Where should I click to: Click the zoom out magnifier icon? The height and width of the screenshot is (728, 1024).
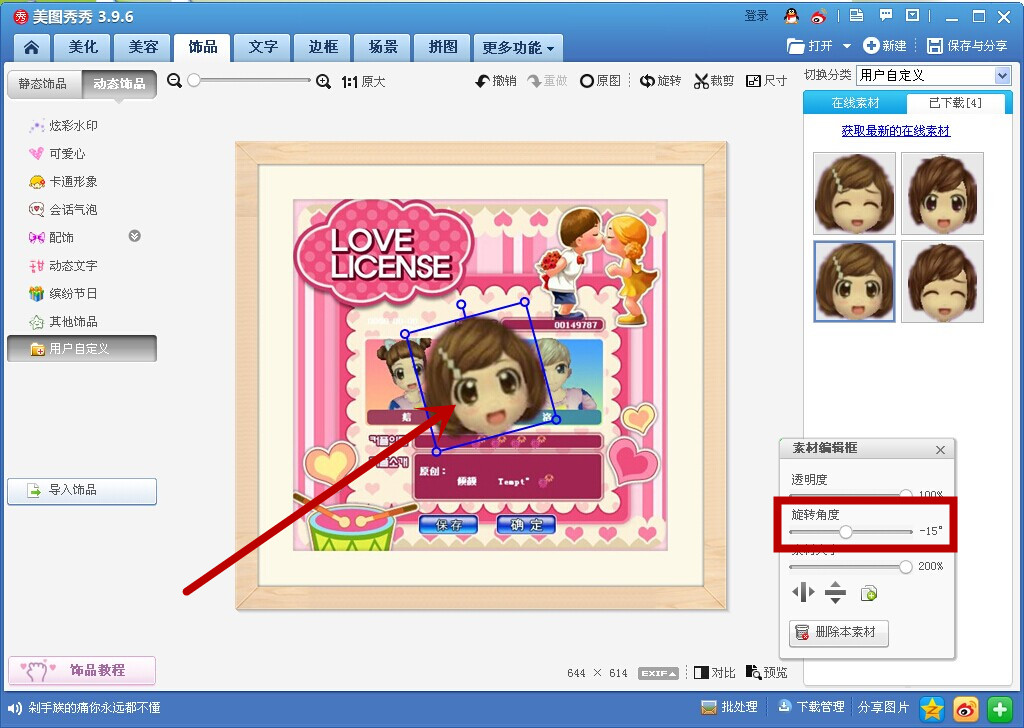coord(174,80)
